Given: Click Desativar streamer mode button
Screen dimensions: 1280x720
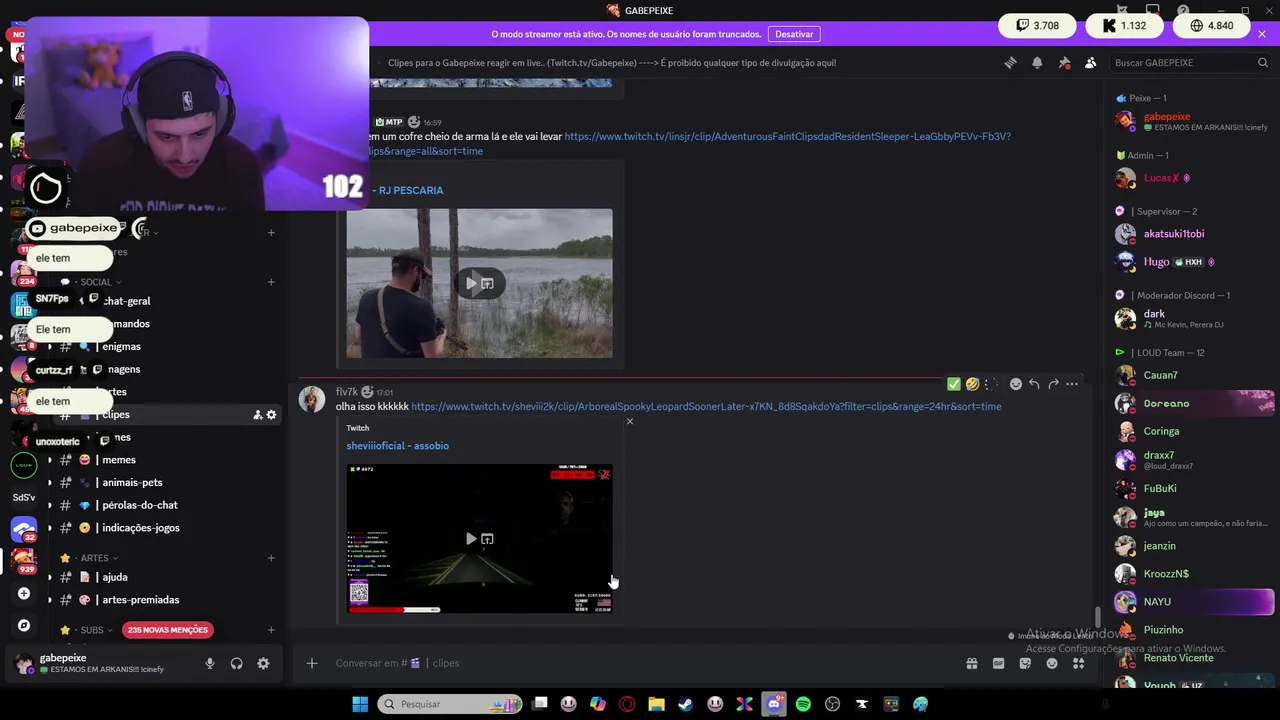Looking at the screenshot, I should [794, 34].
